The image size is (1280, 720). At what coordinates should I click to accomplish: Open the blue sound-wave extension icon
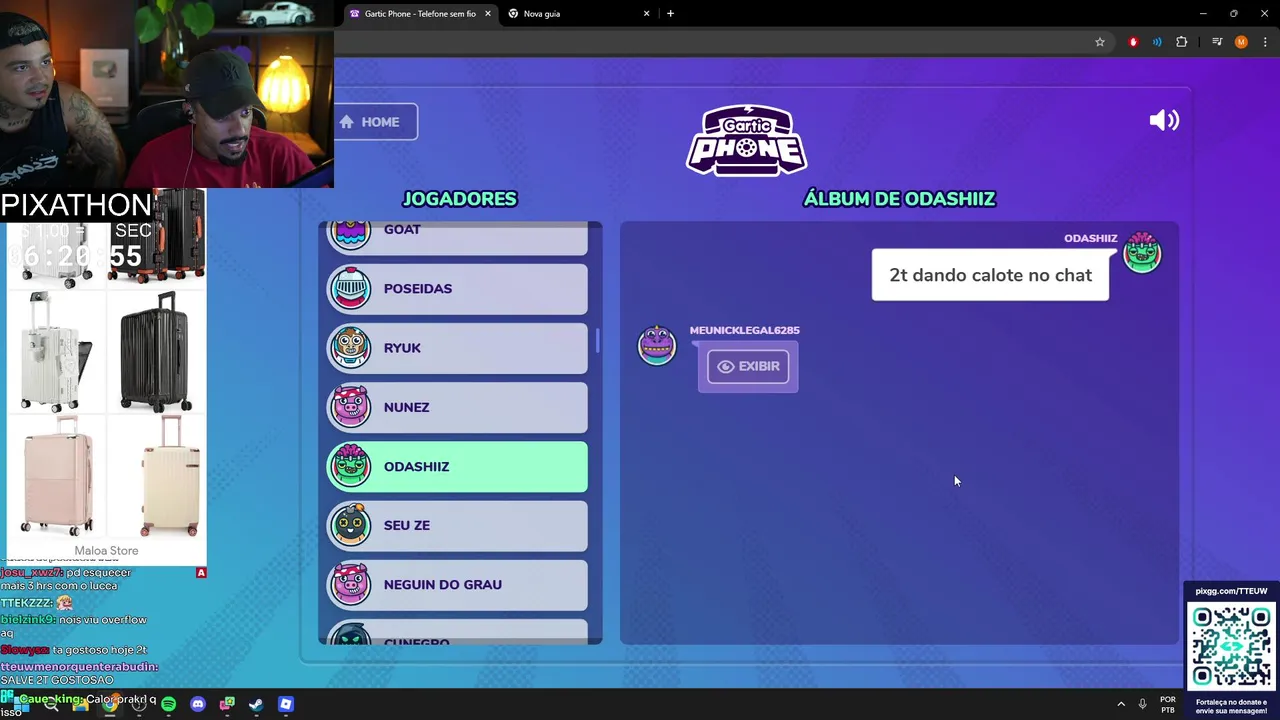pyautogui.click(x=1157, y=42)
